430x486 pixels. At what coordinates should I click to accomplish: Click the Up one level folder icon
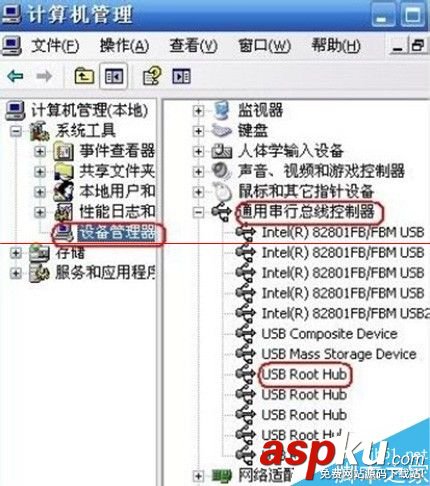[84, 76]
